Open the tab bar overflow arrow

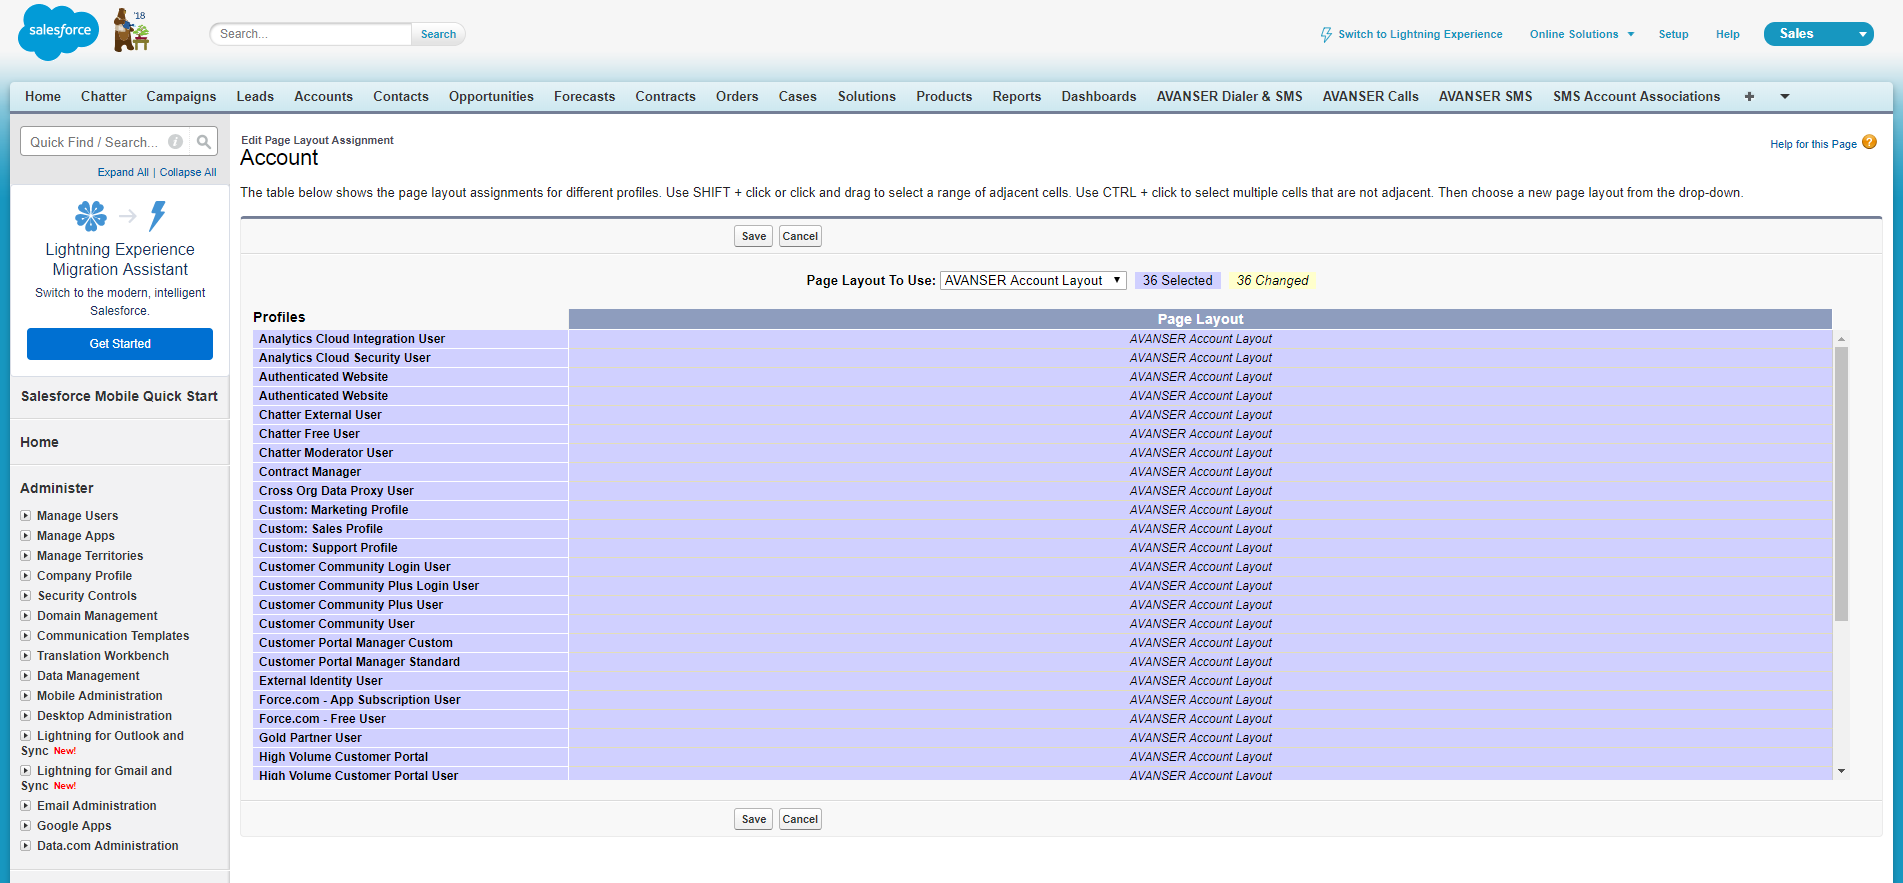(1785, 97)
